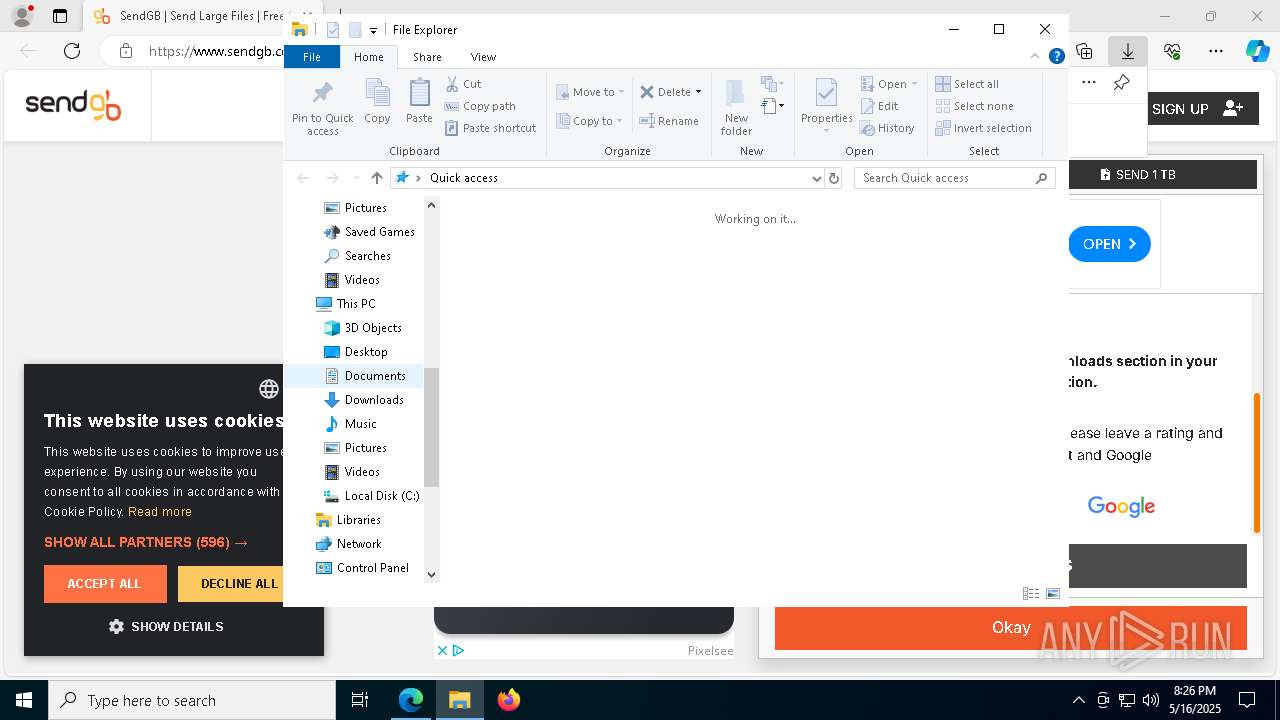Open recent locations dropdown arrow

[x=356, y=178]
